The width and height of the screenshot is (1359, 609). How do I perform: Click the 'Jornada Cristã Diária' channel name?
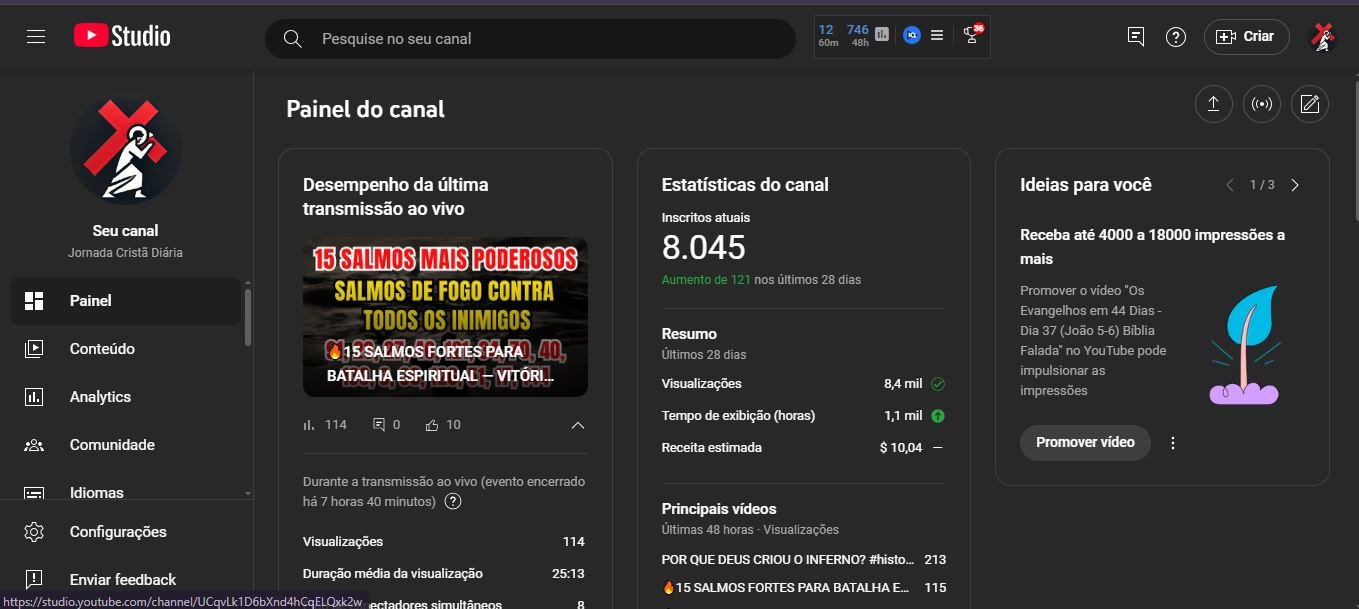click(x=126, y=253)
